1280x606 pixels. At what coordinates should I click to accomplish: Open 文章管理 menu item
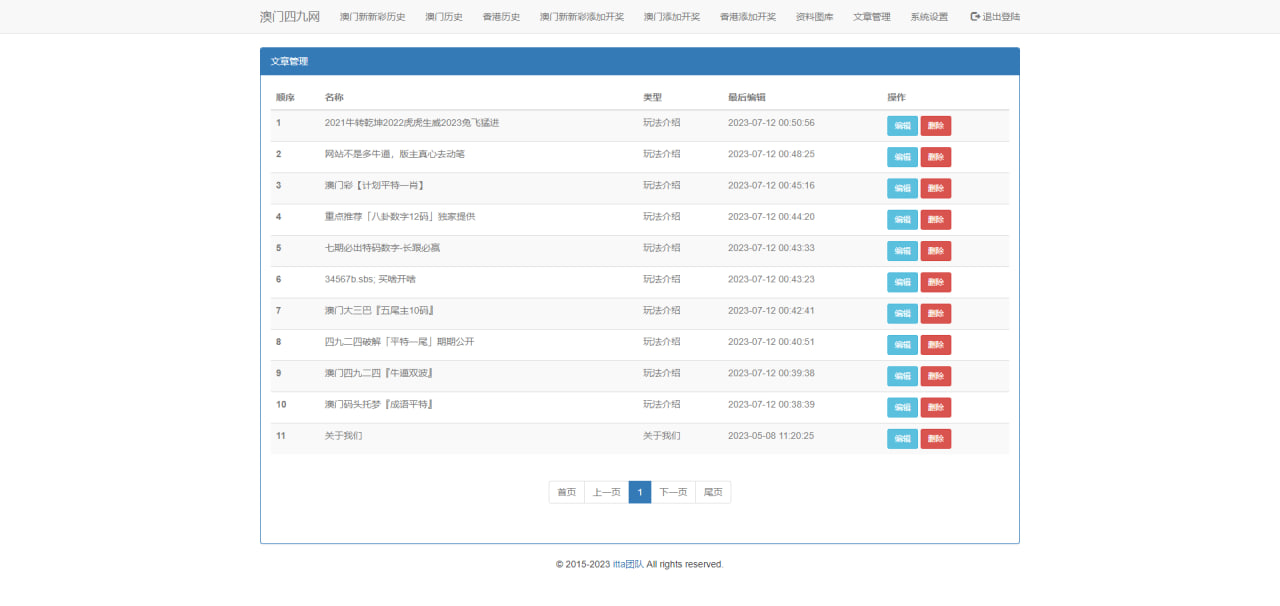tap(872, 17)
